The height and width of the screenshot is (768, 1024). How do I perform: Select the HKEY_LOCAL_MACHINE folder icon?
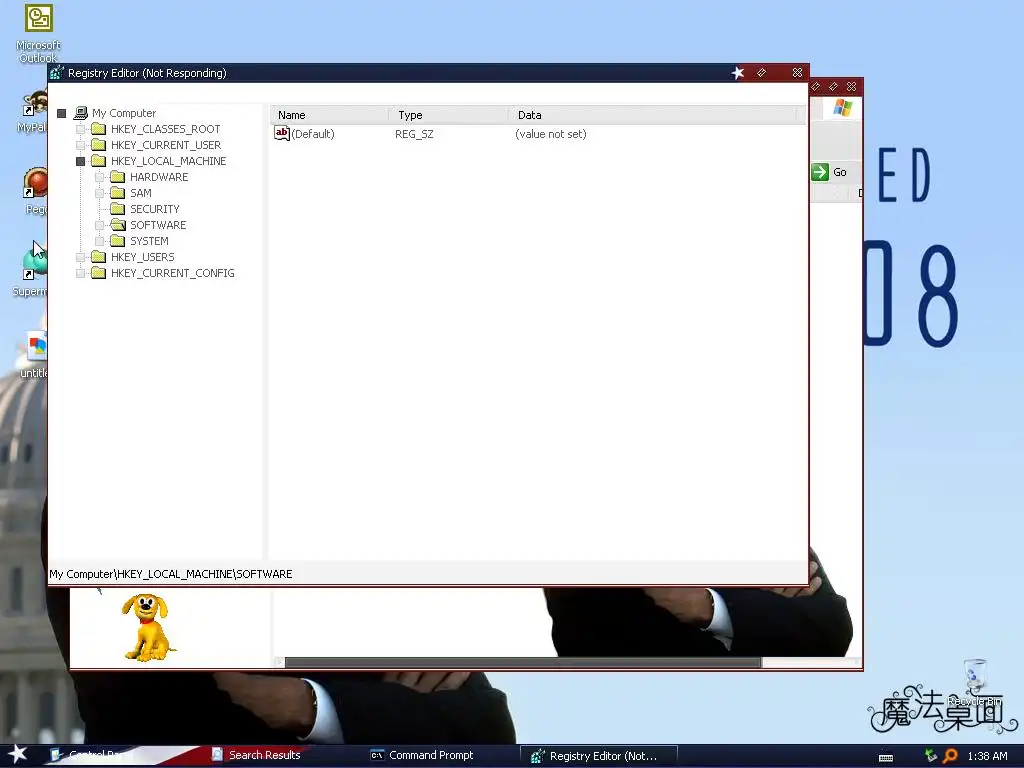click(x=99, y=161)
